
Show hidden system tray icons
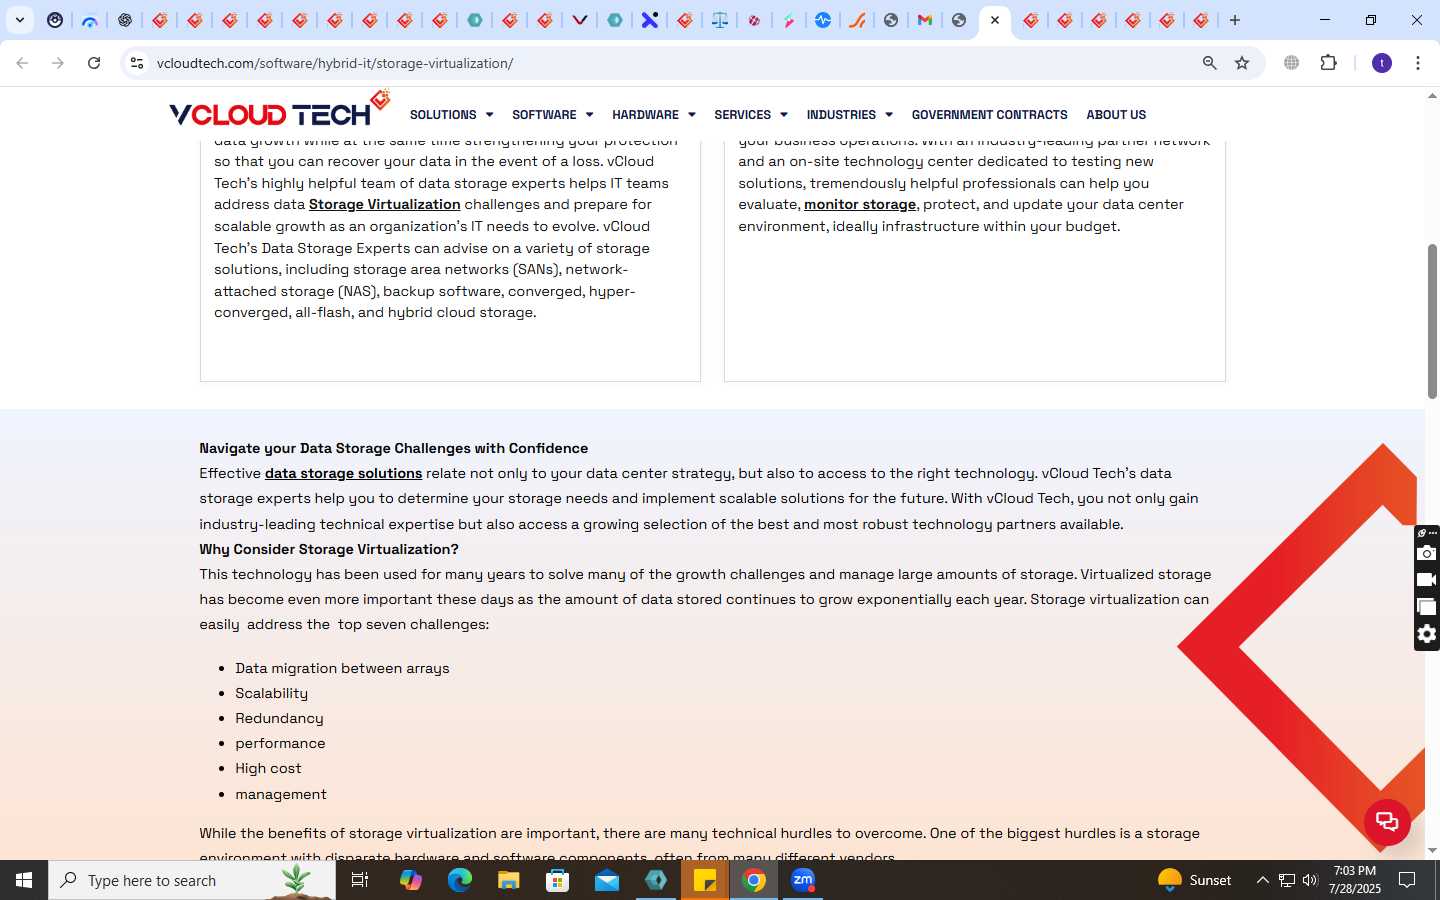pyautogui.click(x=1262, y=880)
